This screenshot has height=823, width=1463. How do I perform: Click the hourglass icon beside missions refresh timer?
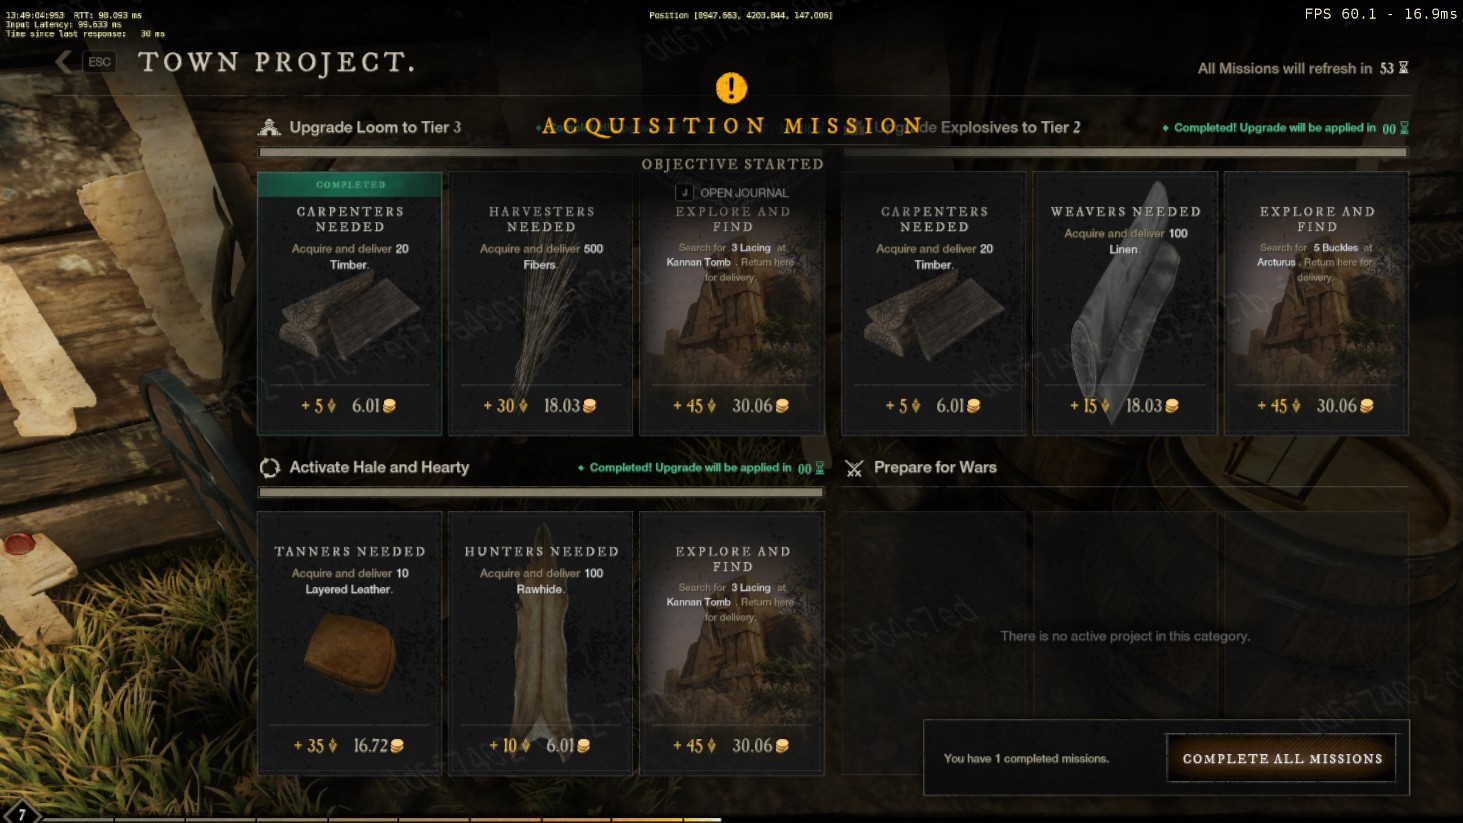(x=1403, y=68)
